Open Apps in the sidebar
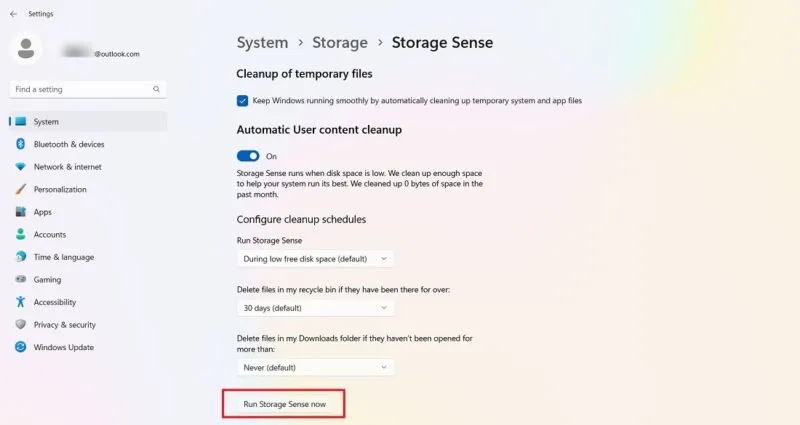The width and height of the screenshot is (800, 425). pos(42,212)
